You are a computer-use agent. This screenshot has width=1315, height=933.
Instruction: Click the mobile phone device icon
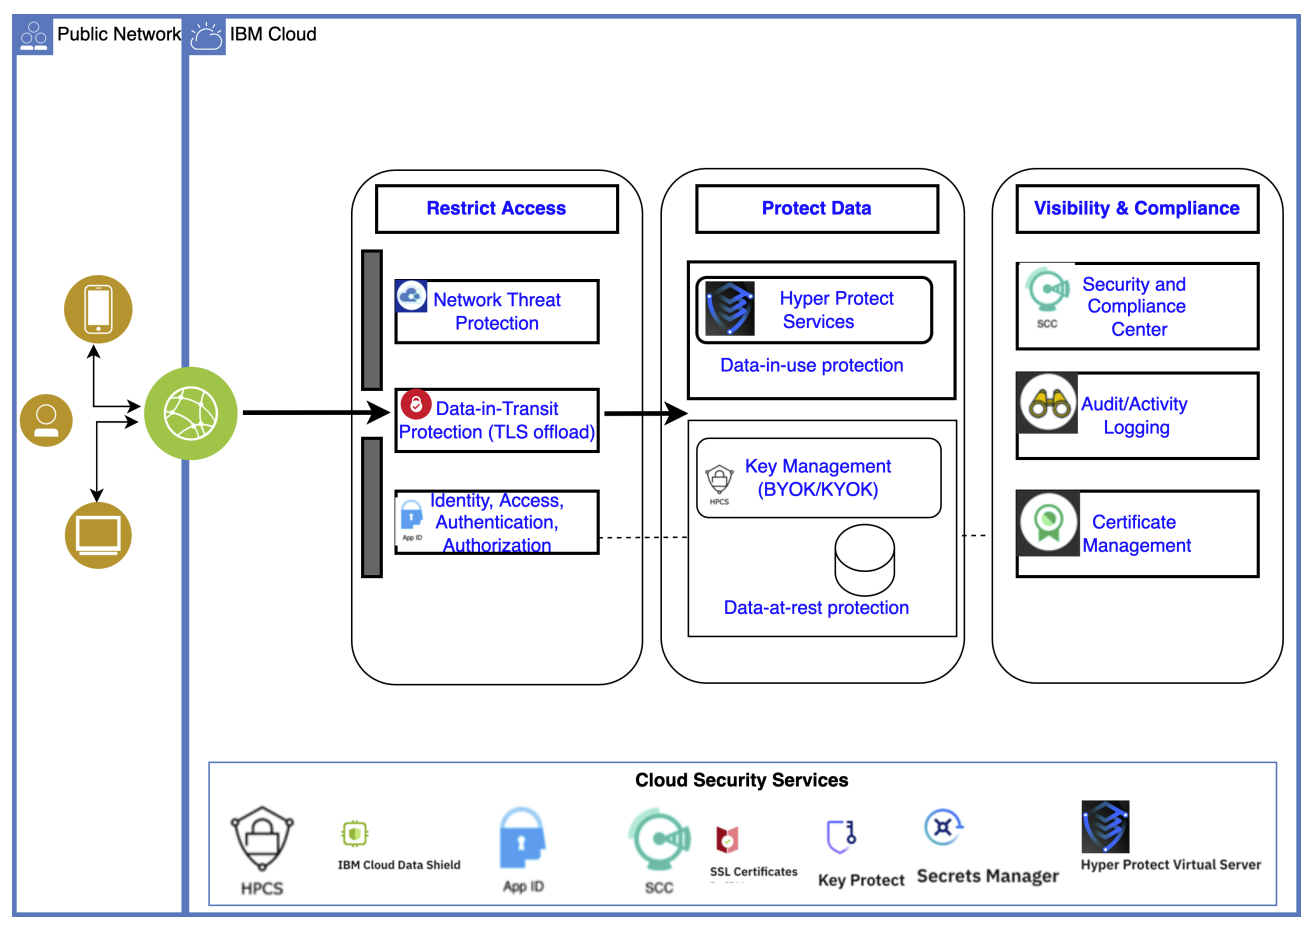coord(98,309)
